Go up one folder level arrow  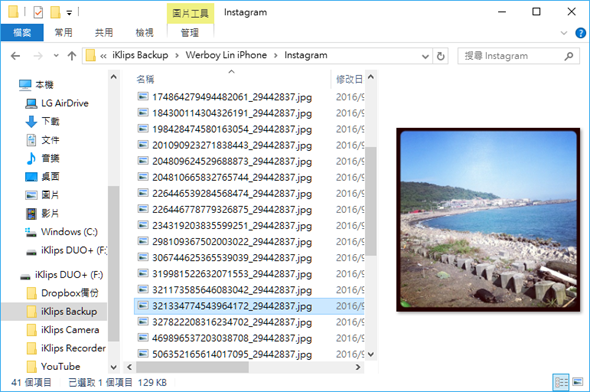click(71, 56)
